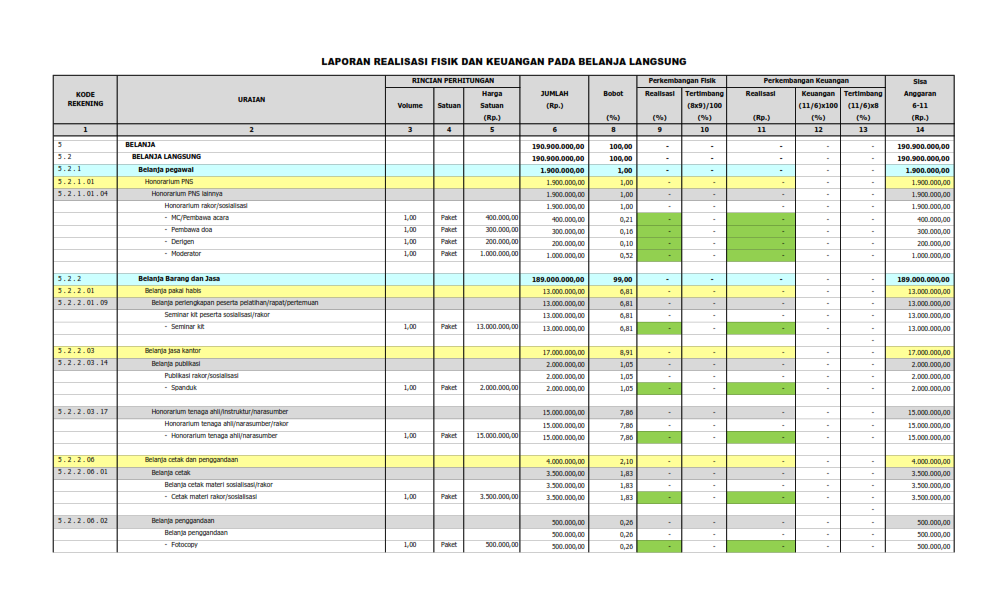The image size is (1008, 612).
Task: Click the Belanja jasa kantor row label
Action: (176, 351)
